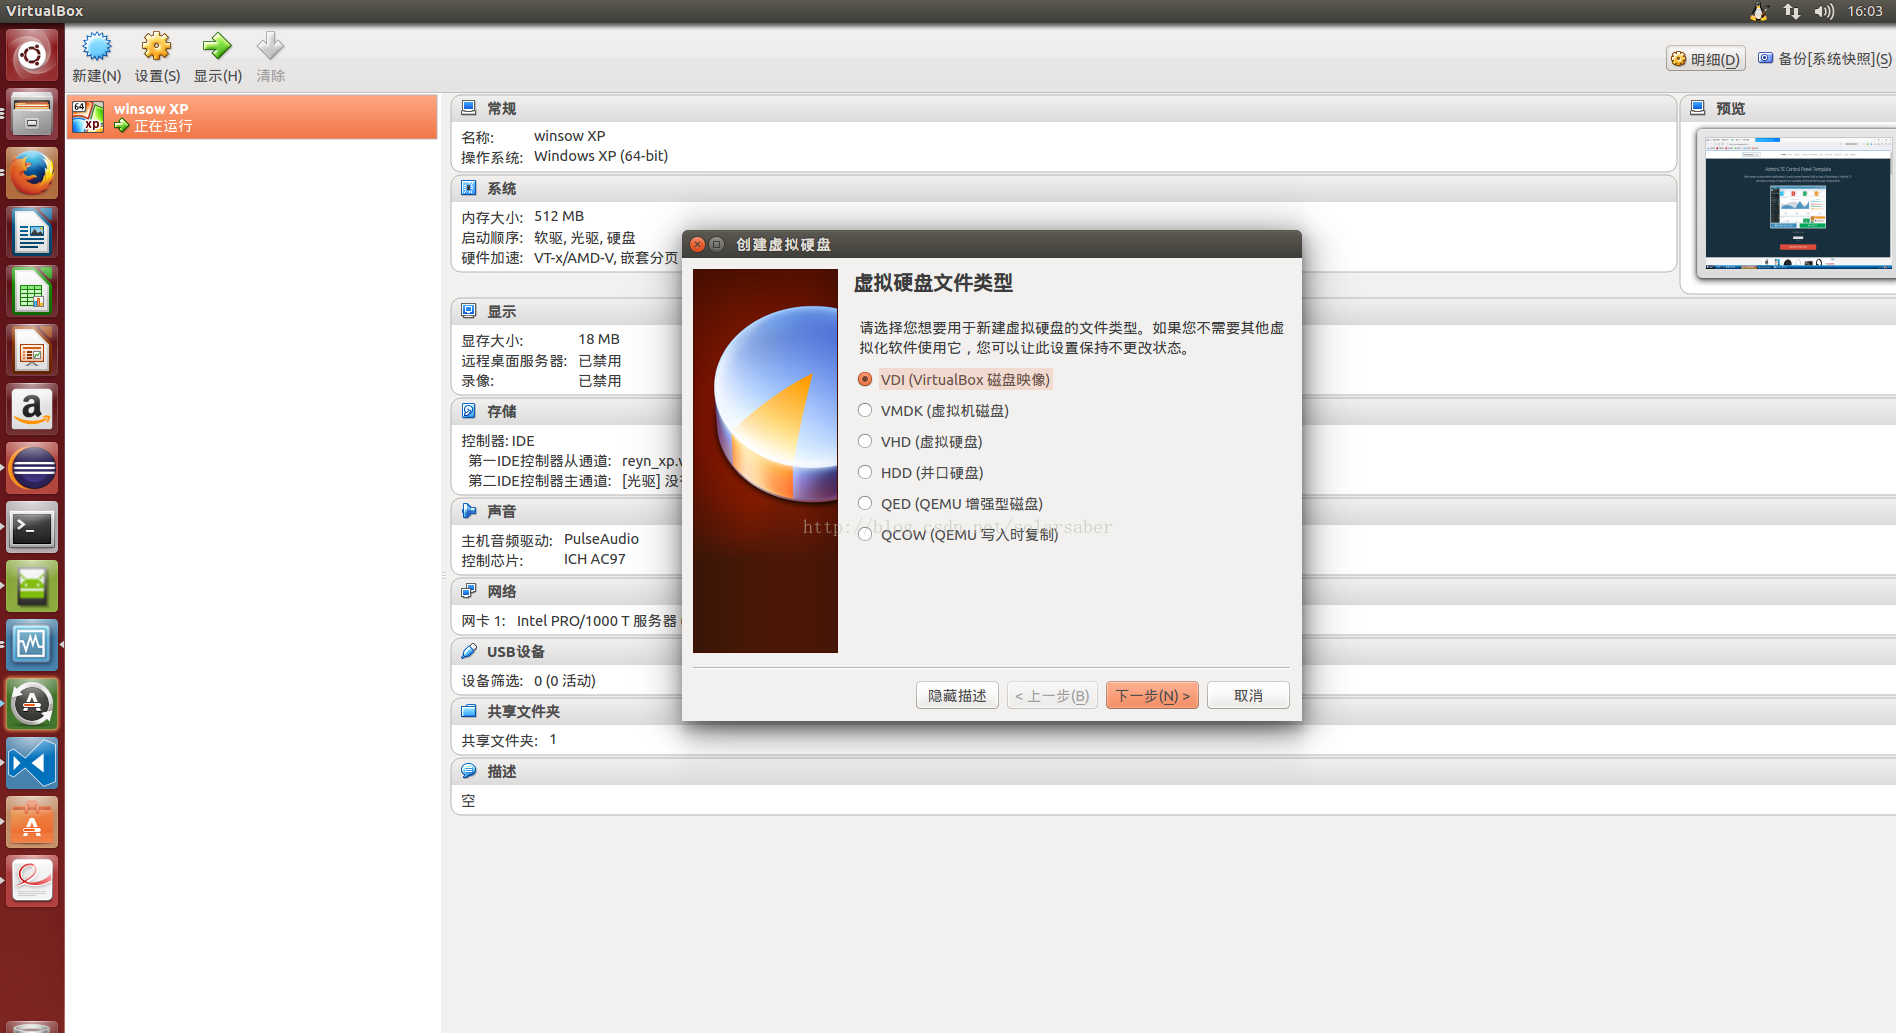Click the Preview (预览) panel icon
The width and height of the screenshot is (1896, 1033).
point(1698,108)
